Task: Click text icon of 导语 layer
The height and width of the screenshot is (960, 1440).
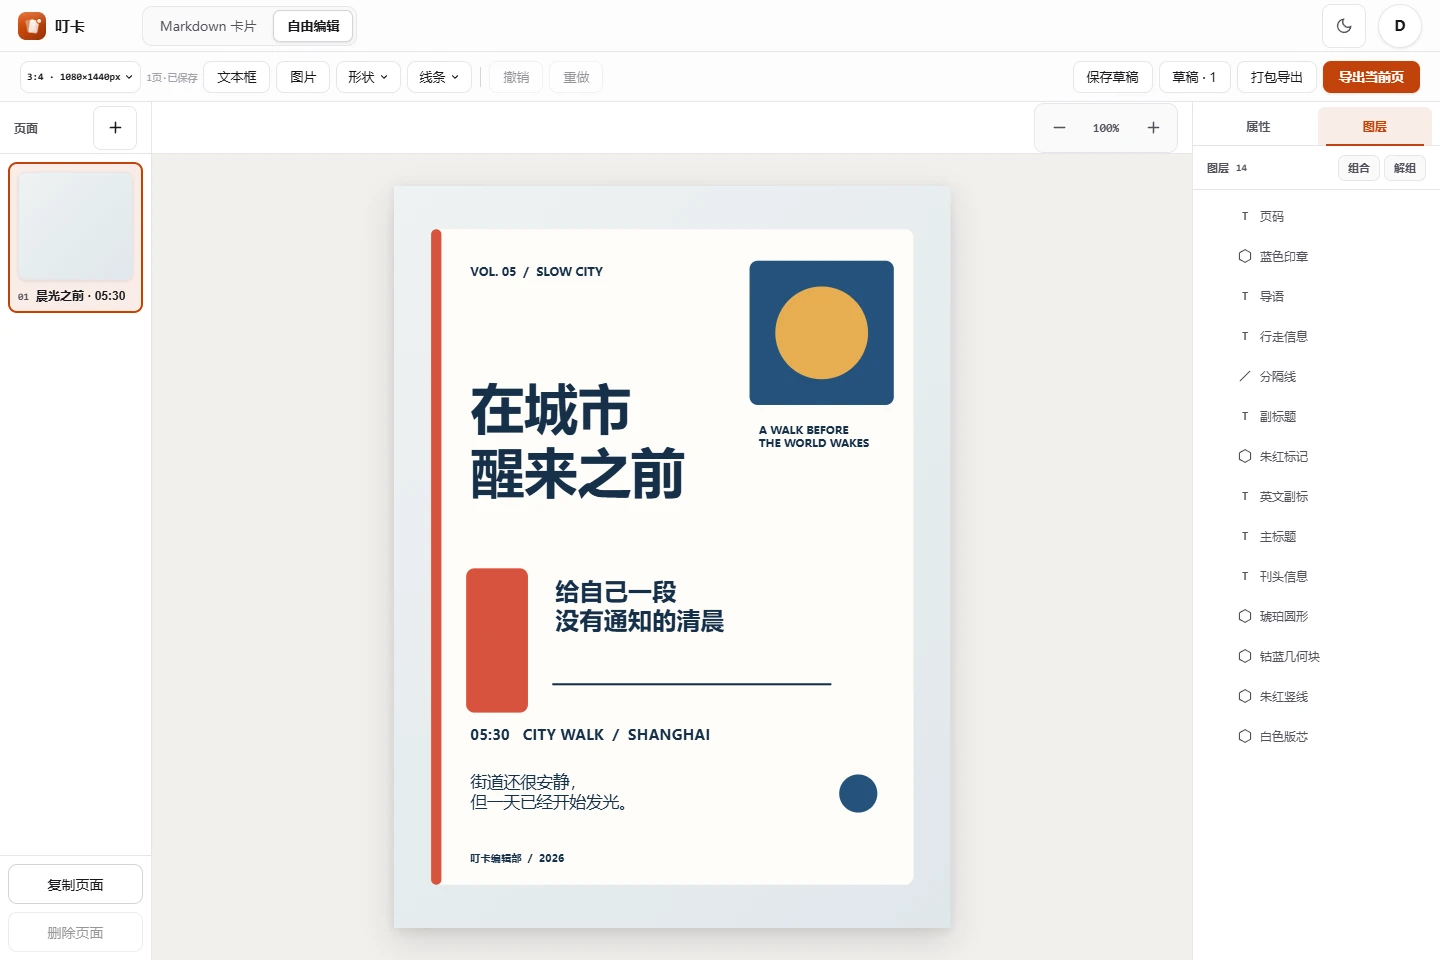Action: [1245, 296]
